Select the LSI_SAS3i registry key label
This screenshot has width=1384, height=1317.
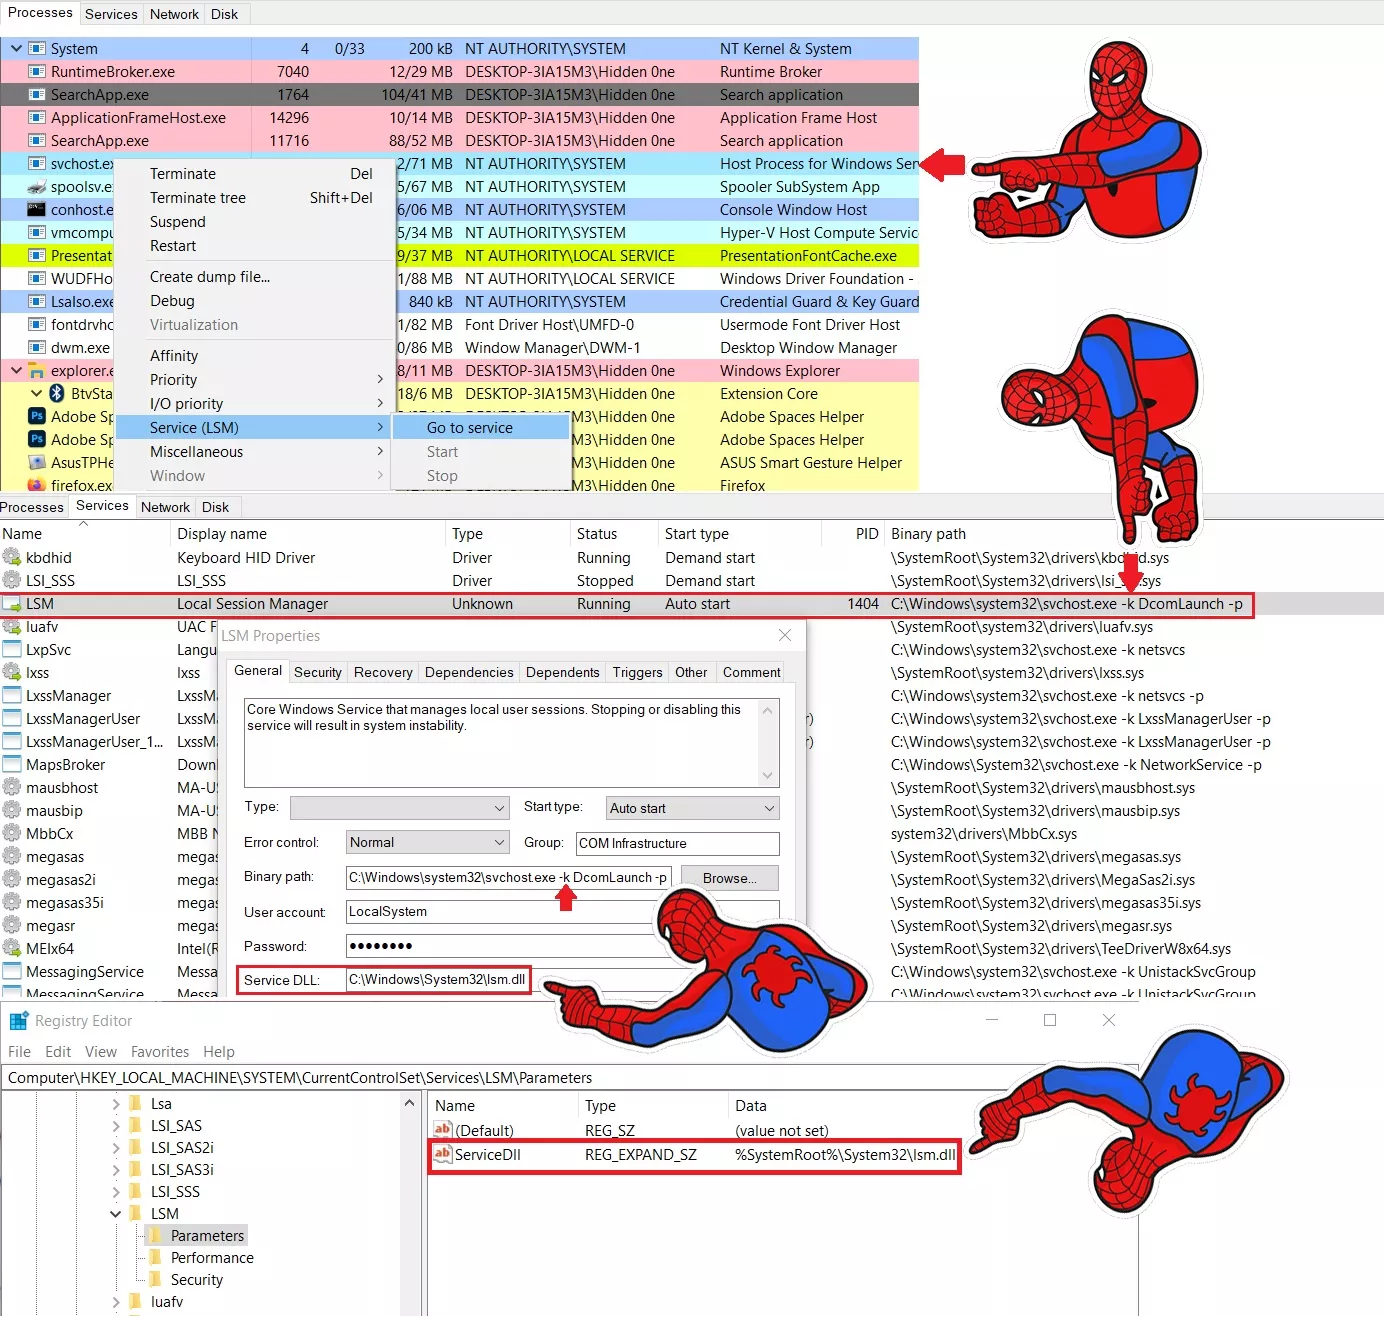182,1170
